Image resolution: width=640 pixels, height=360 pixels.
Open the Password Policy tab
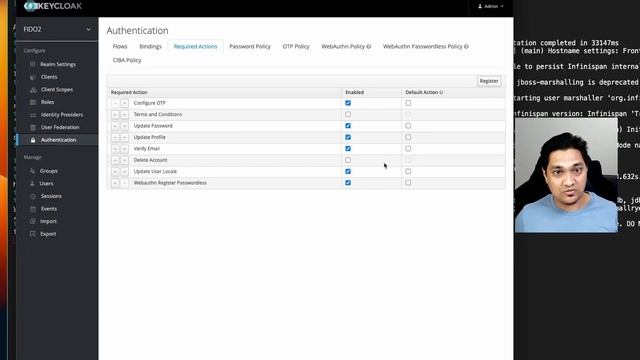point(250,47)
